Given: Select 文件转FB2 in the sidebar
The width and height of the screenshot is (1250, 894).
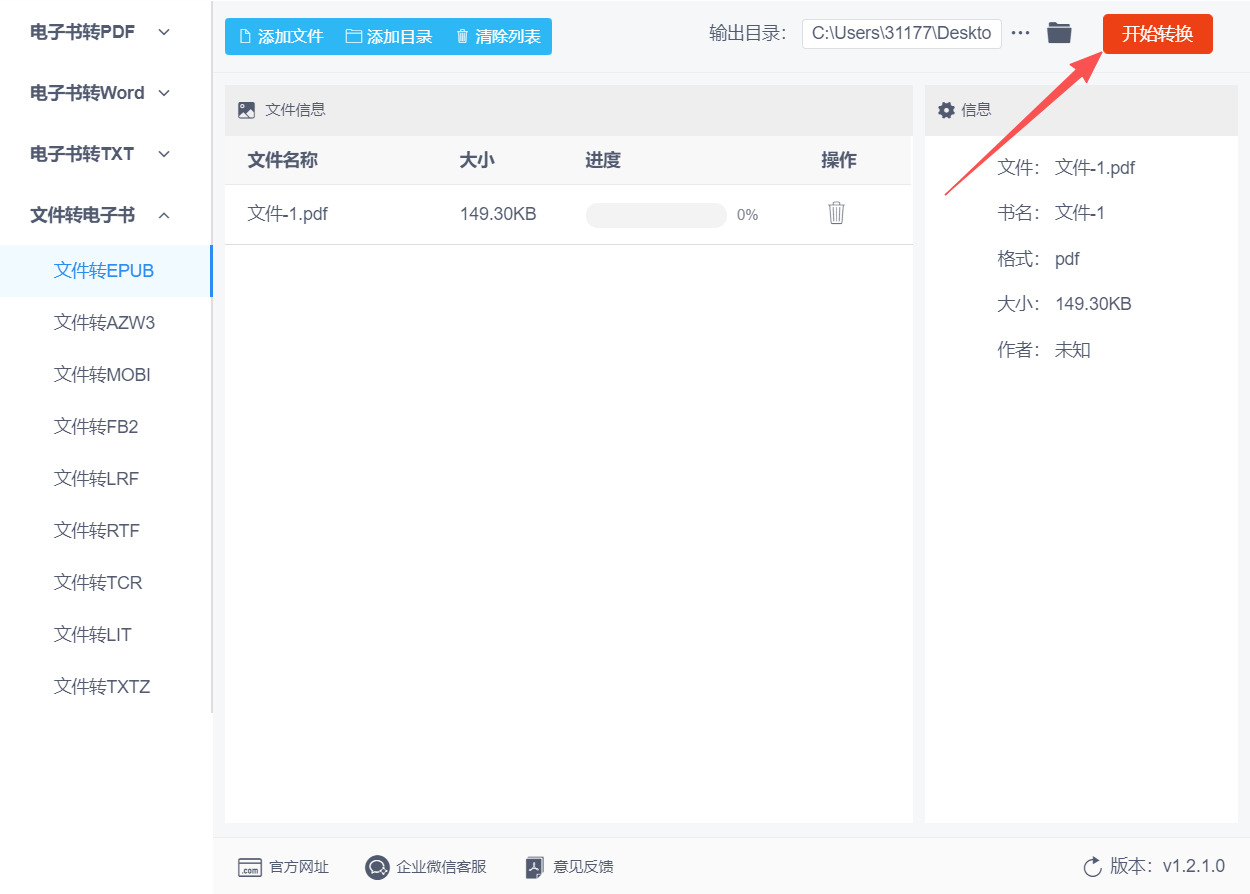Looking at the screenshot, I should pyautogui.click(x=104, y=427).
